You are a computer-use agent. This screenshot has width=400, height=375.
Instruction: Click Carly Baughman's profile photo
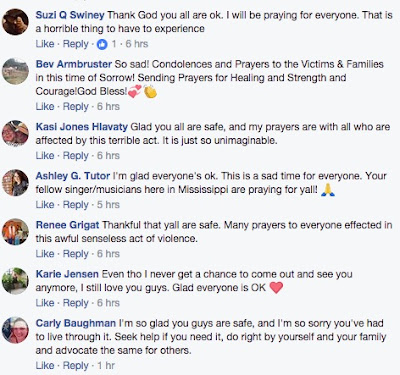point(15,330)
